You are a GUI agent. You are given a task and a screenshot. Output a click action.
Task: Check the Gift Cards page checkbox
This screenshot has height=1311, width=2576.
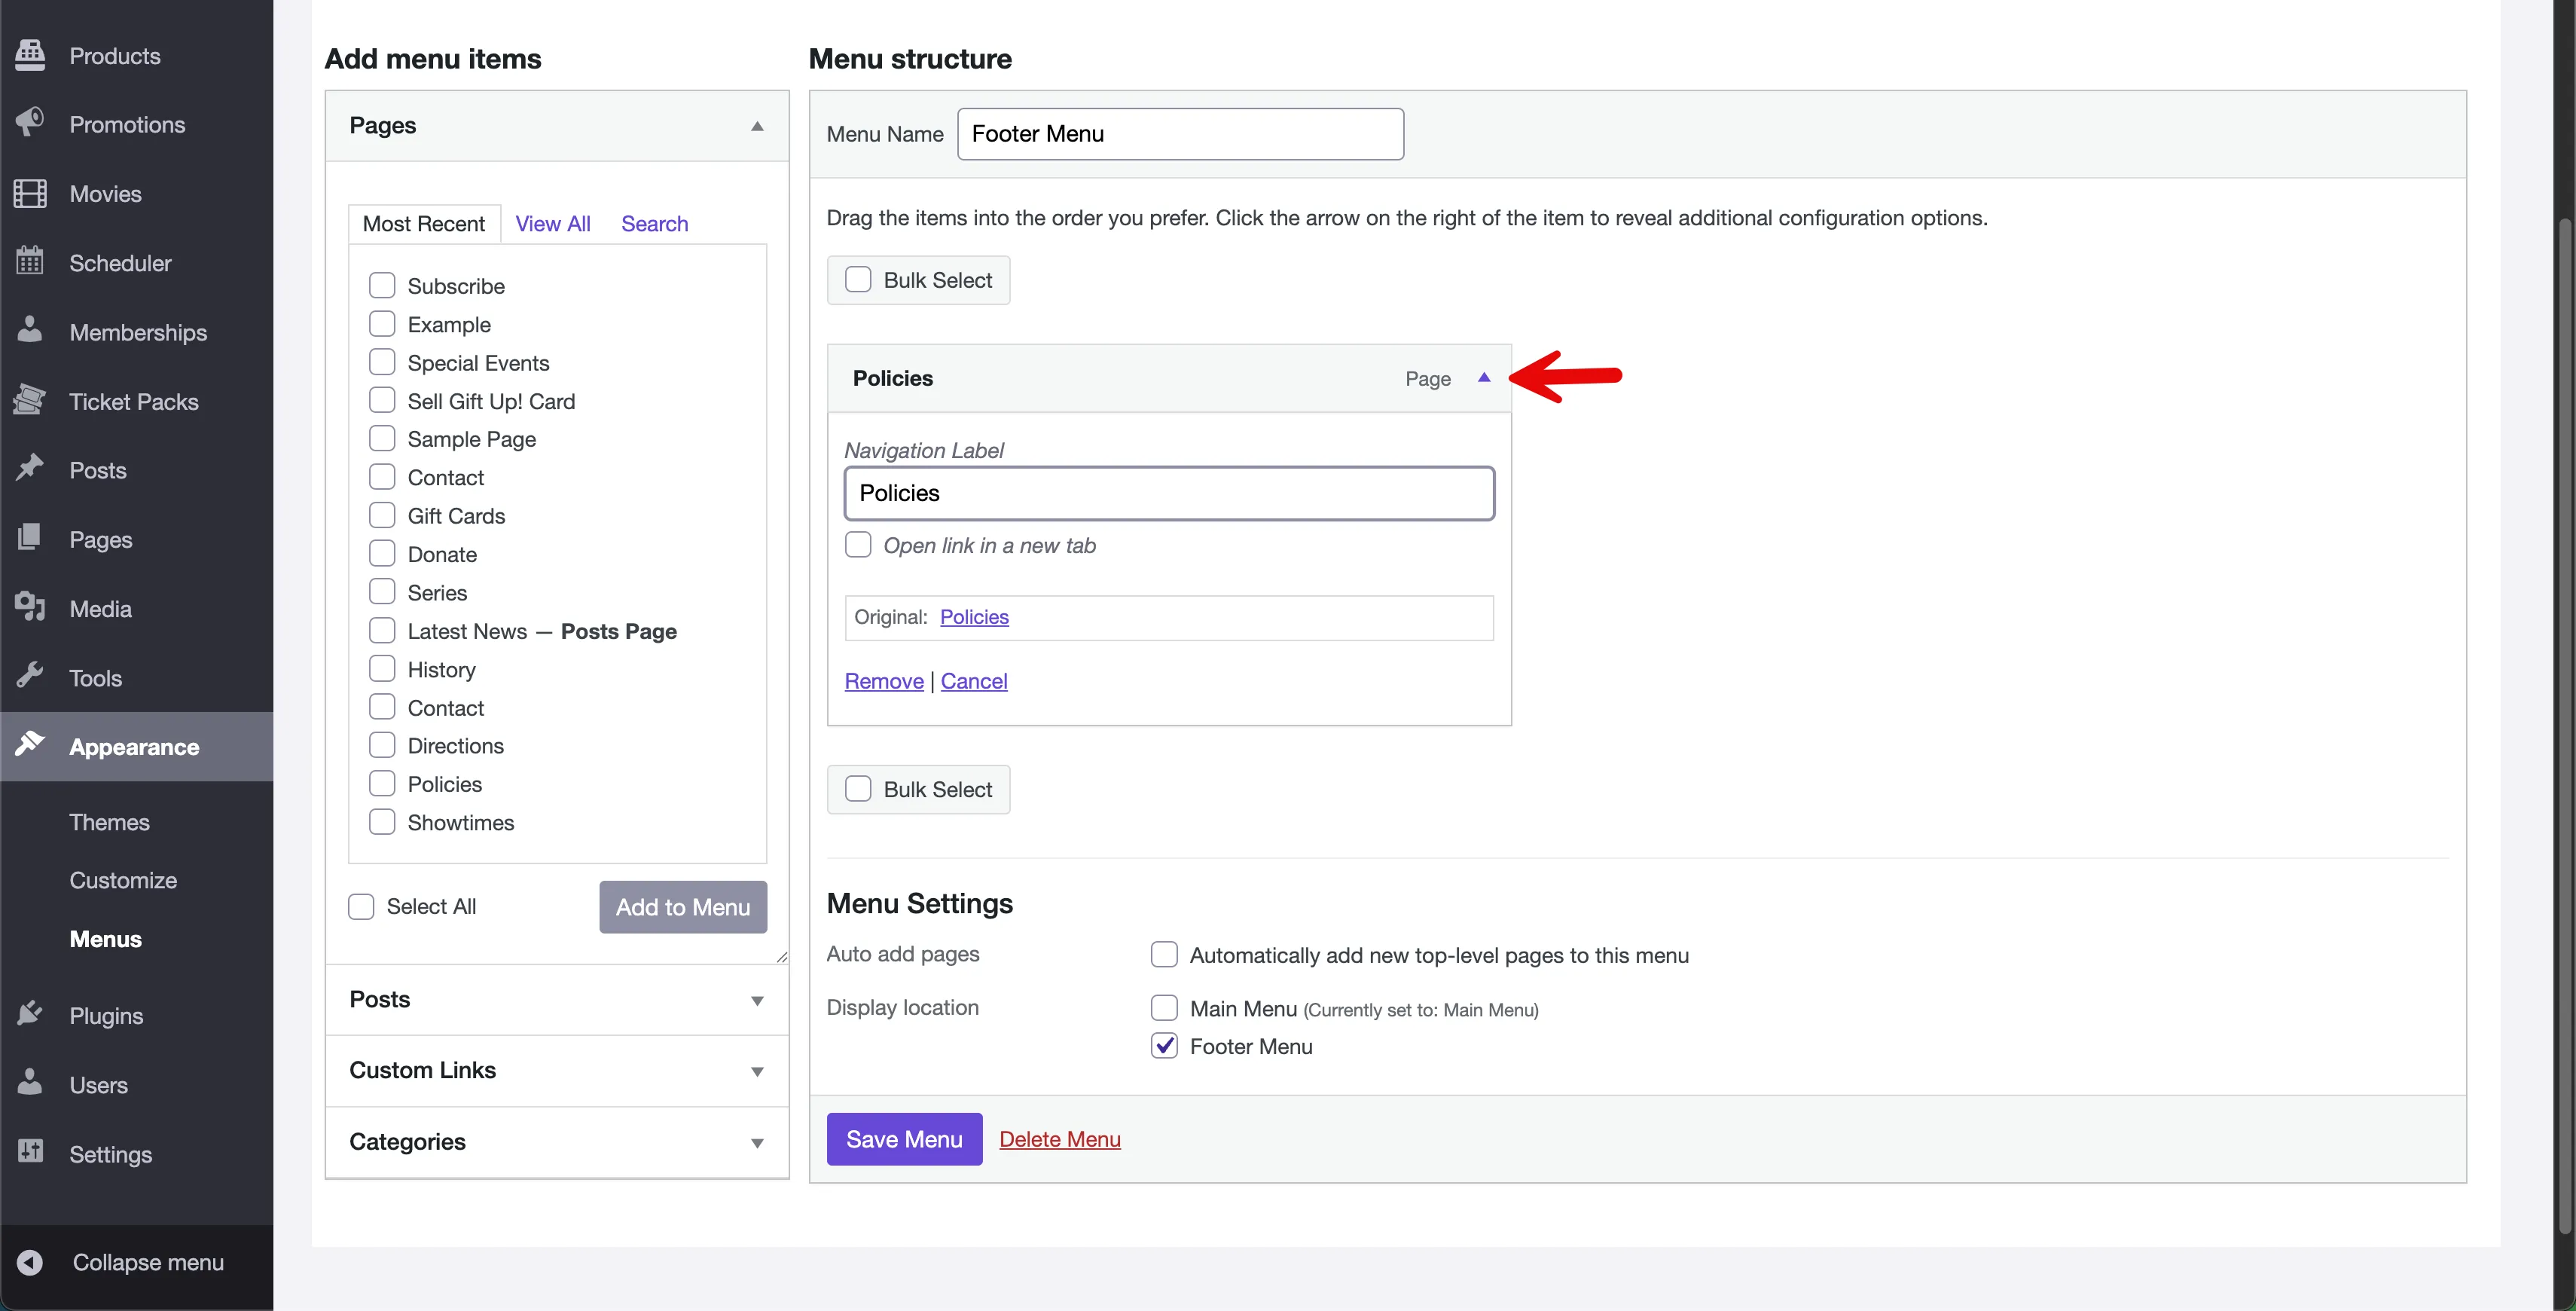click(x=382, y=516)
